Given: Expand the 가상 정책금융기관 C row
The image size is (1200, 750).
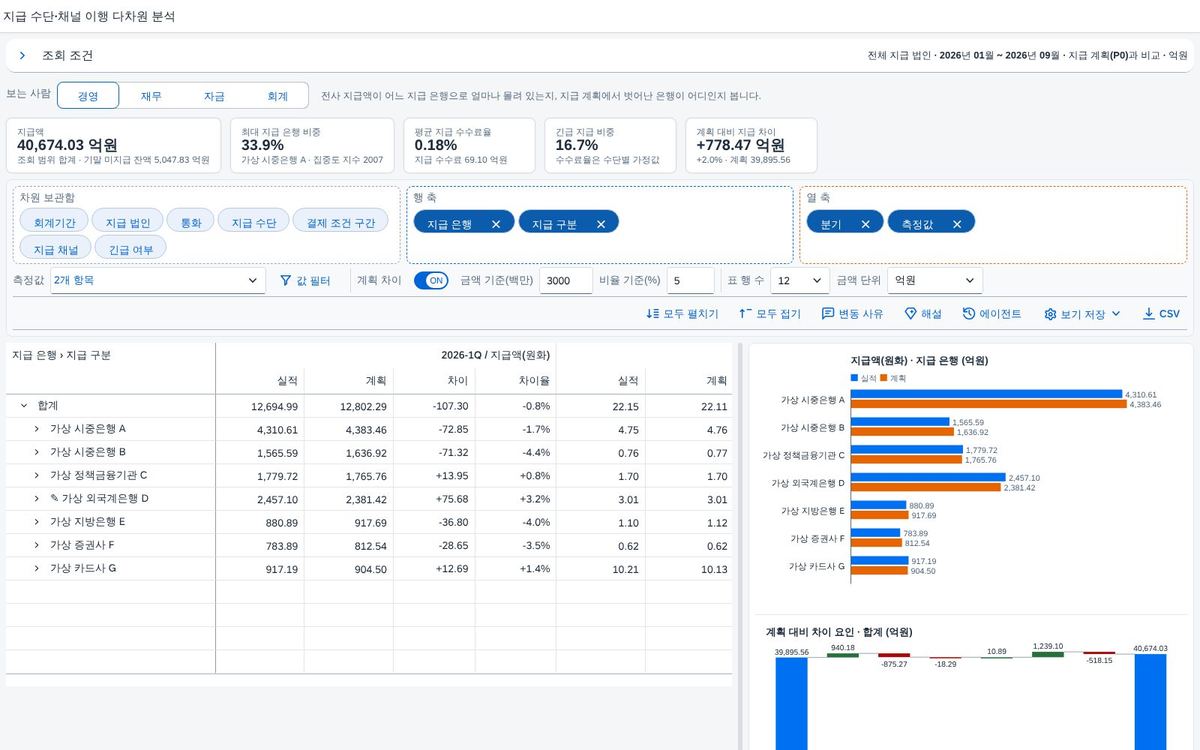Looking at the screenshot, I should [37, 475].
